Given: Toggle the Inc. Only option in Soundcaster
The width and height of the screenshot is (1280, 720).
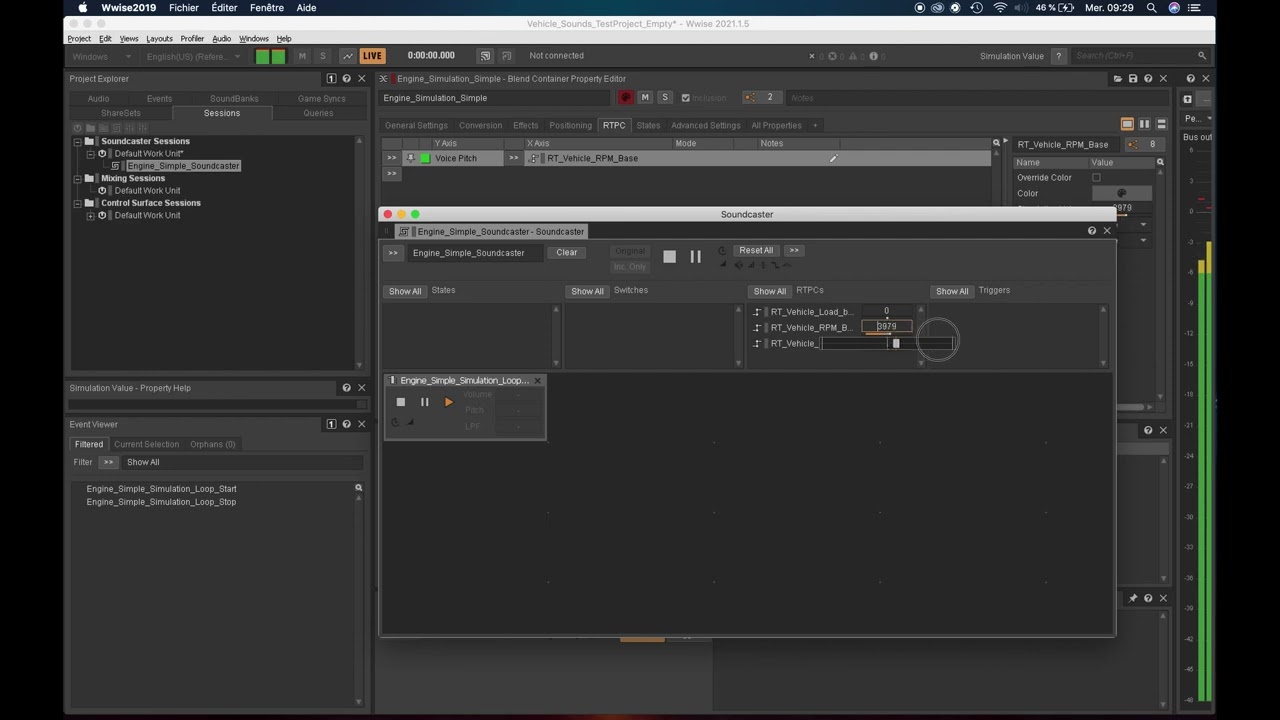Looking at the screenshot, I should [x=630, y=266].
